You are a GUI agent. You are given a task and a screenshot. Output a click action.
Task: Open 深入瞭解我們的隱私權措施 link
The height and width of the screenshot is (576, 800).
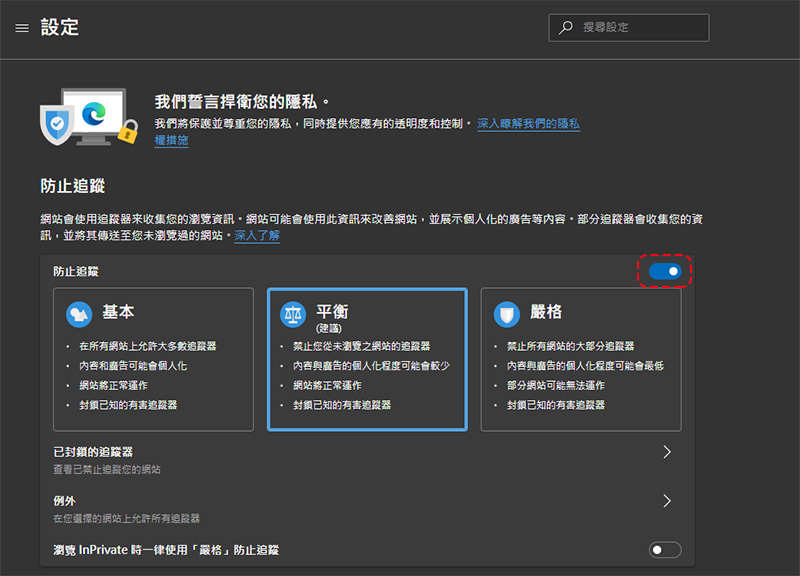click(x=528, y=124)
